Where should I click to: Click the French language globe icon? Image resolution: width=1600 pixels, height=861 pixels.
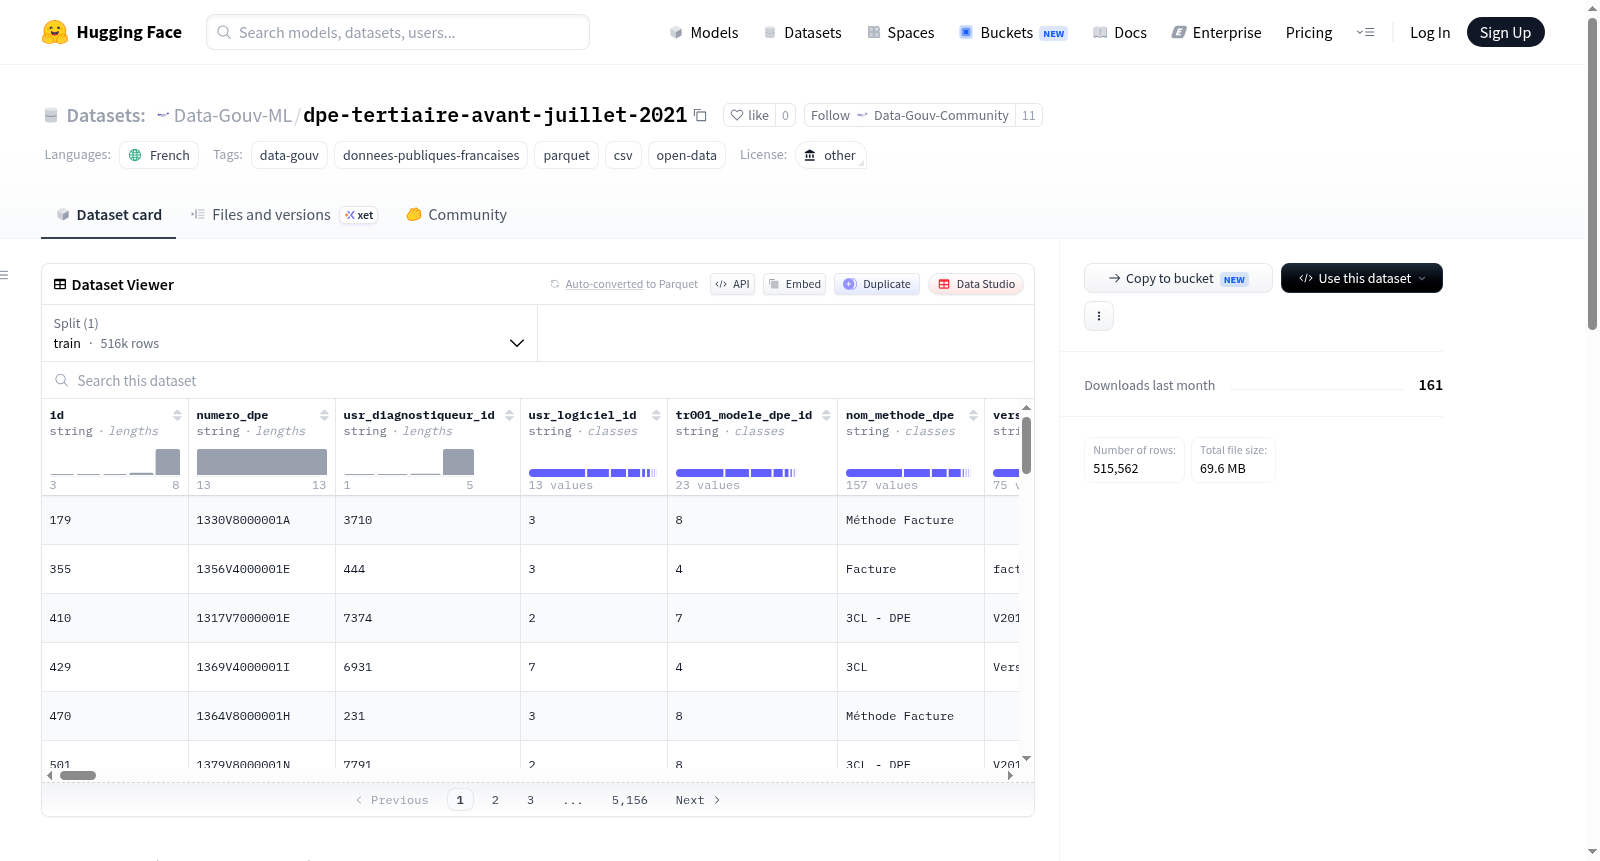[135, 155]
